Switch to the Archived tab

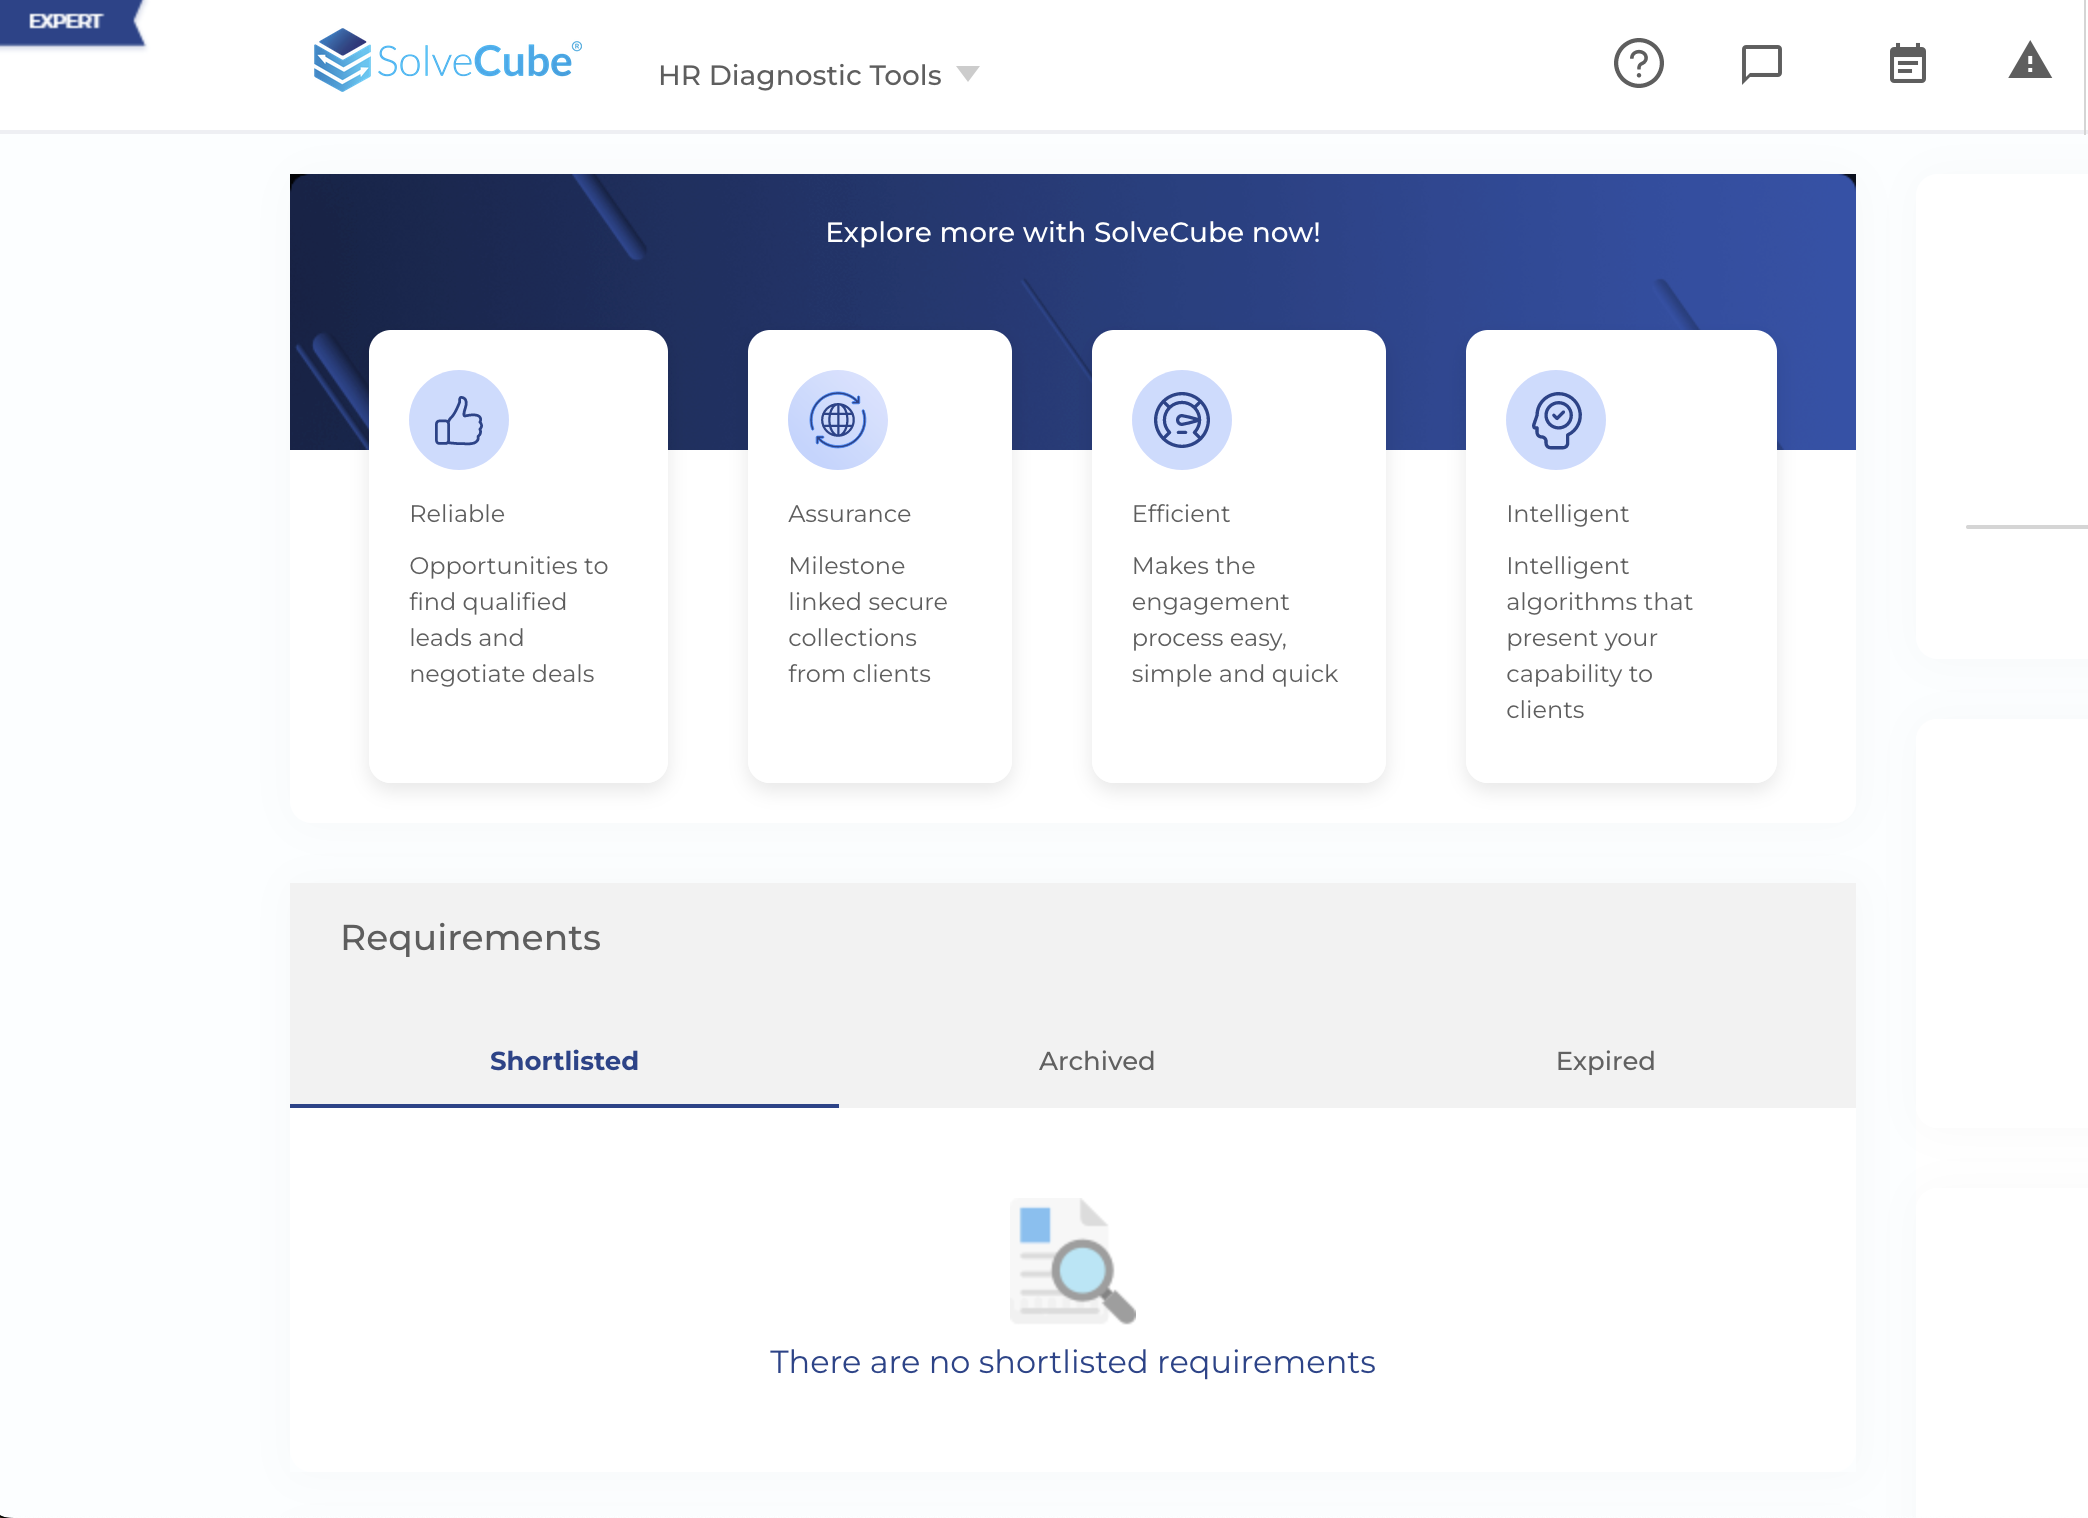(1096, 1061)
